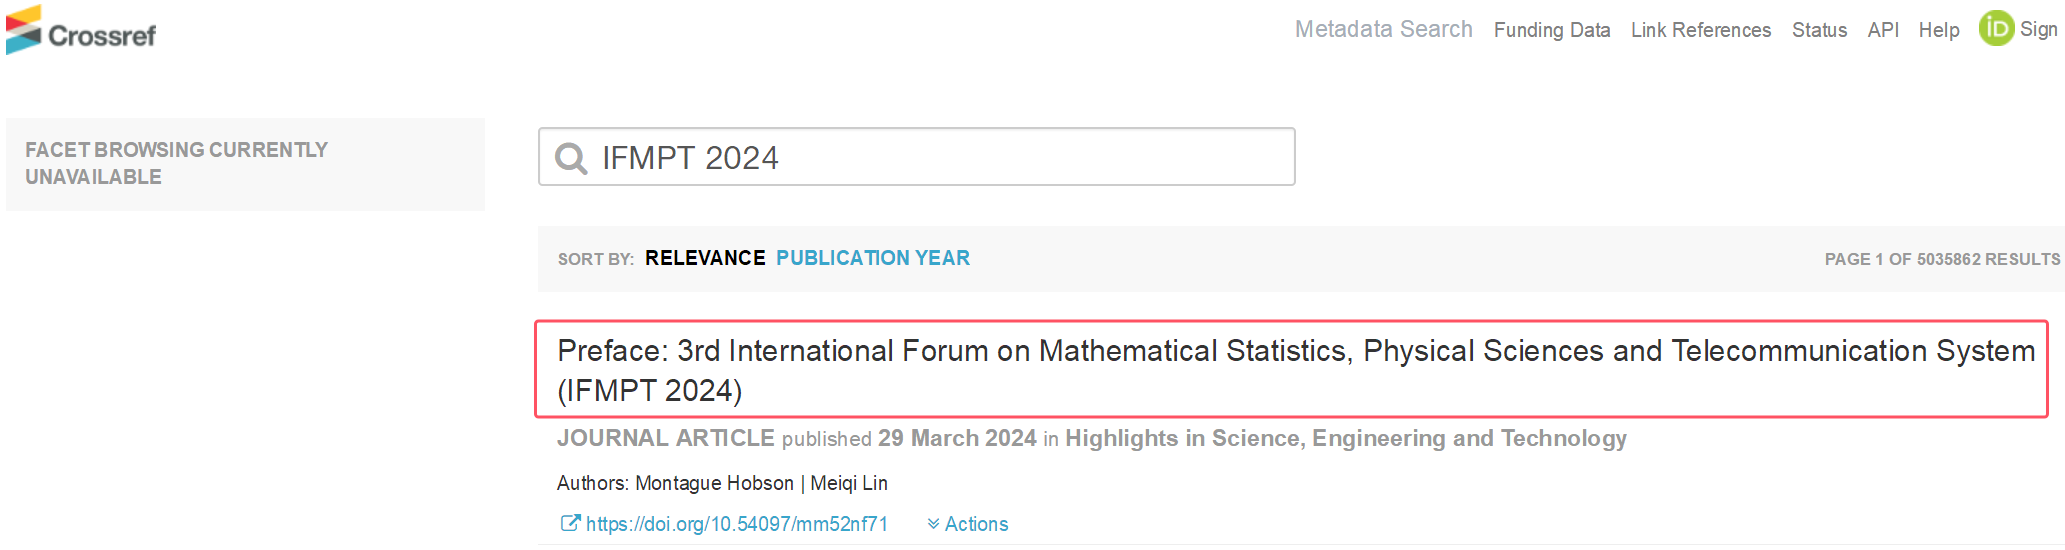Click the magnifying glass search icon
This screenshot has width=2065, height=550.
(571, 158)
